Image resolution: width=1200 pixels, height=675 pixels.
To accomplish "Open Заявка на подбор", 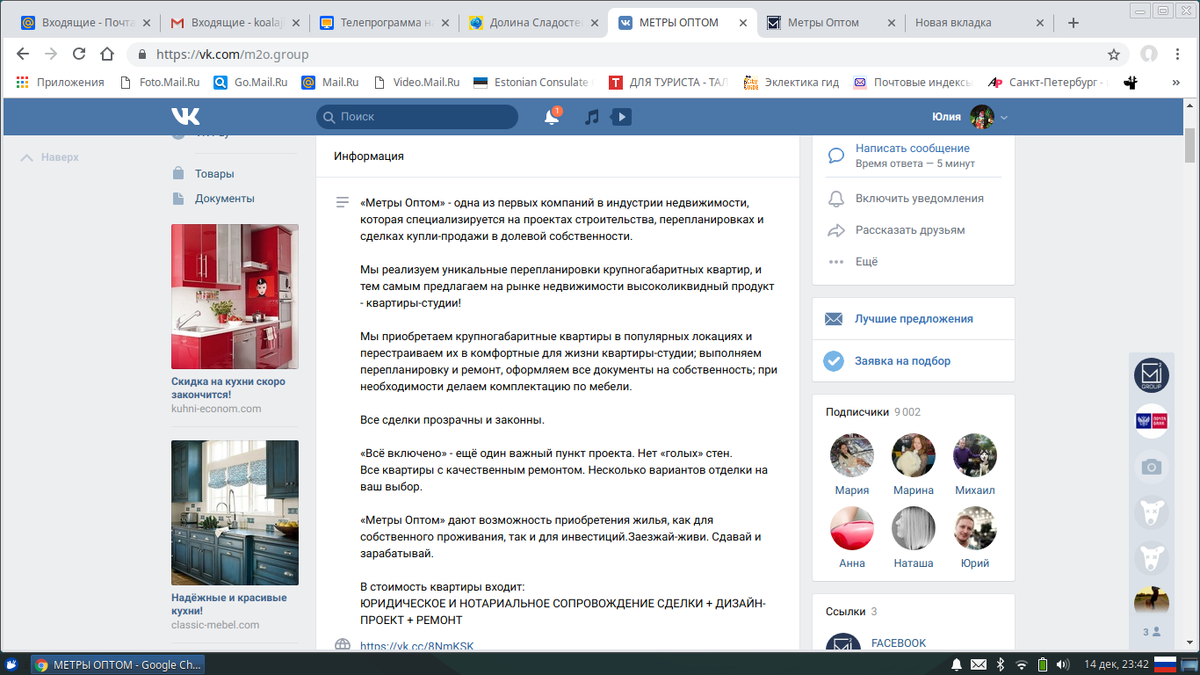I will point(902,361).
